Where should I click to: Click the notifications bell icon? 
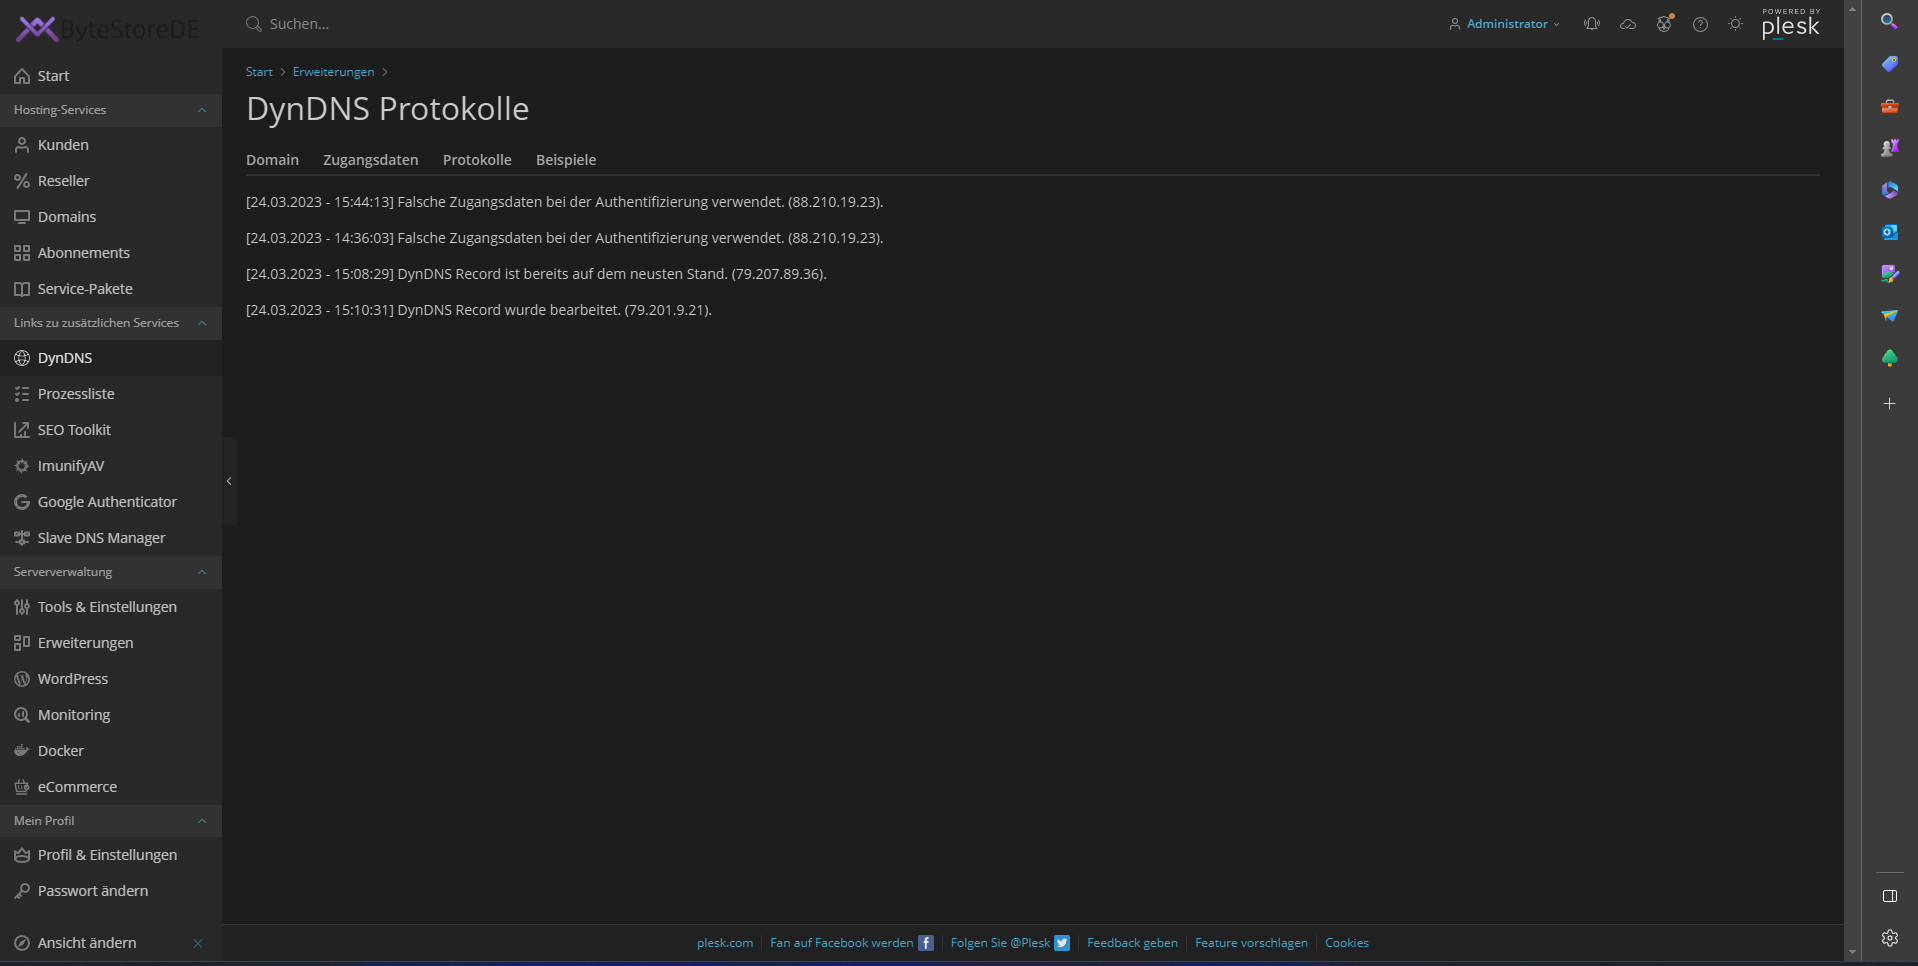[1592, 24]
